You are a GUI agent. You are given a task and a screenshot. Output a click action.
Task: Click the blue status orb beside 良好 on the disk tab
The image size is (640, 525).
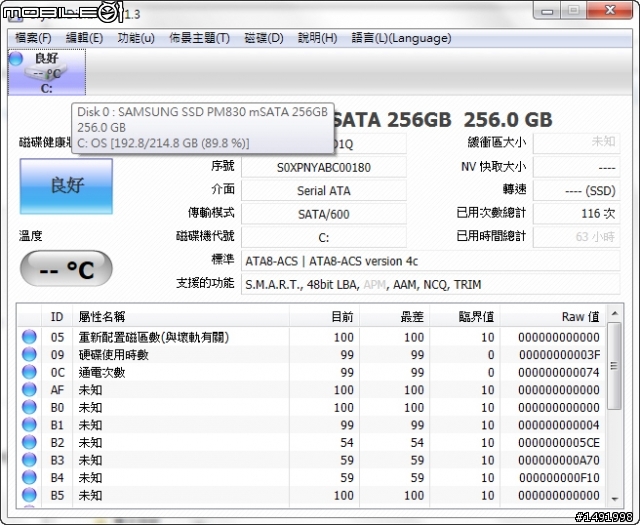pos(16,58)
